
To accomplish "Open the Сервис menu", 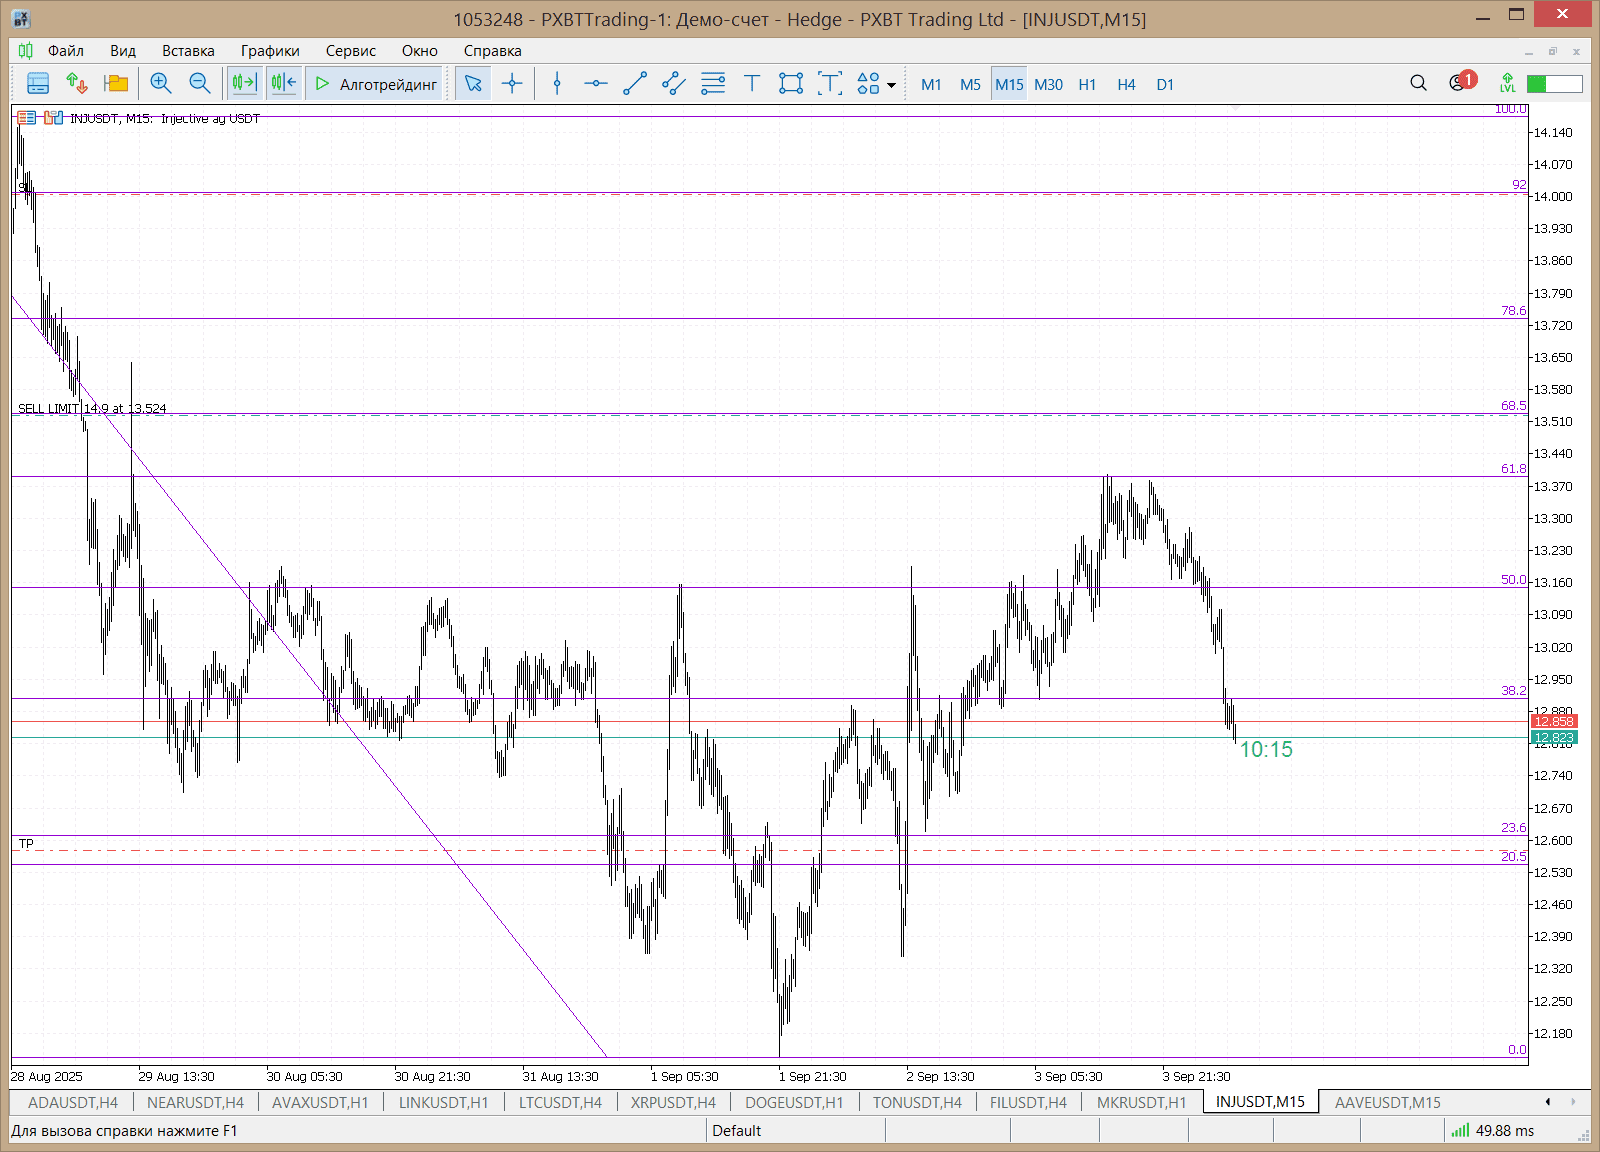I will click(350, 51).
